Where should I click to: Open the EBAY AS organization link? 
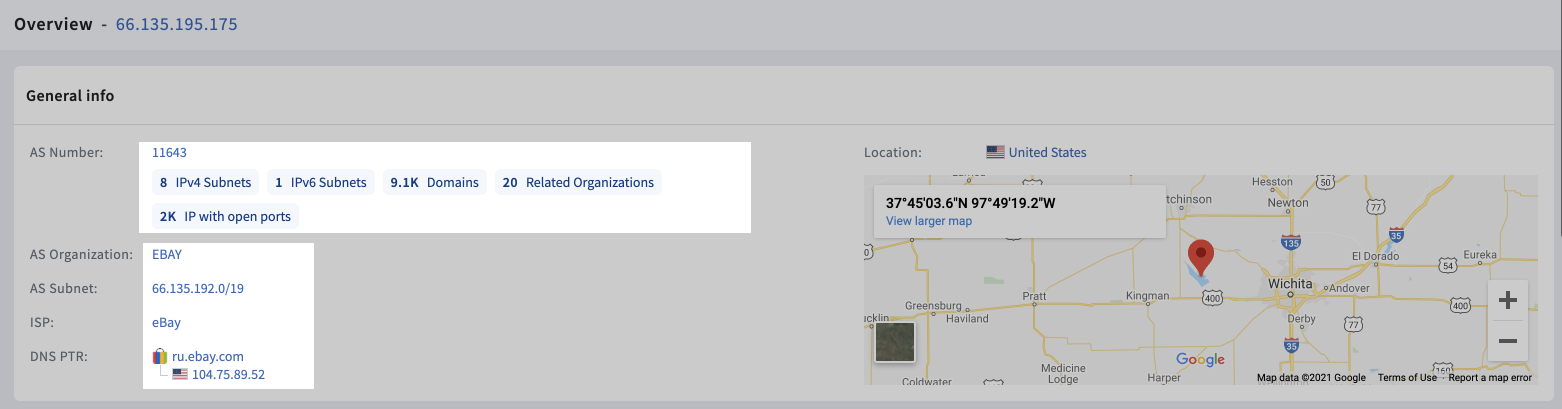pos(167,254)
